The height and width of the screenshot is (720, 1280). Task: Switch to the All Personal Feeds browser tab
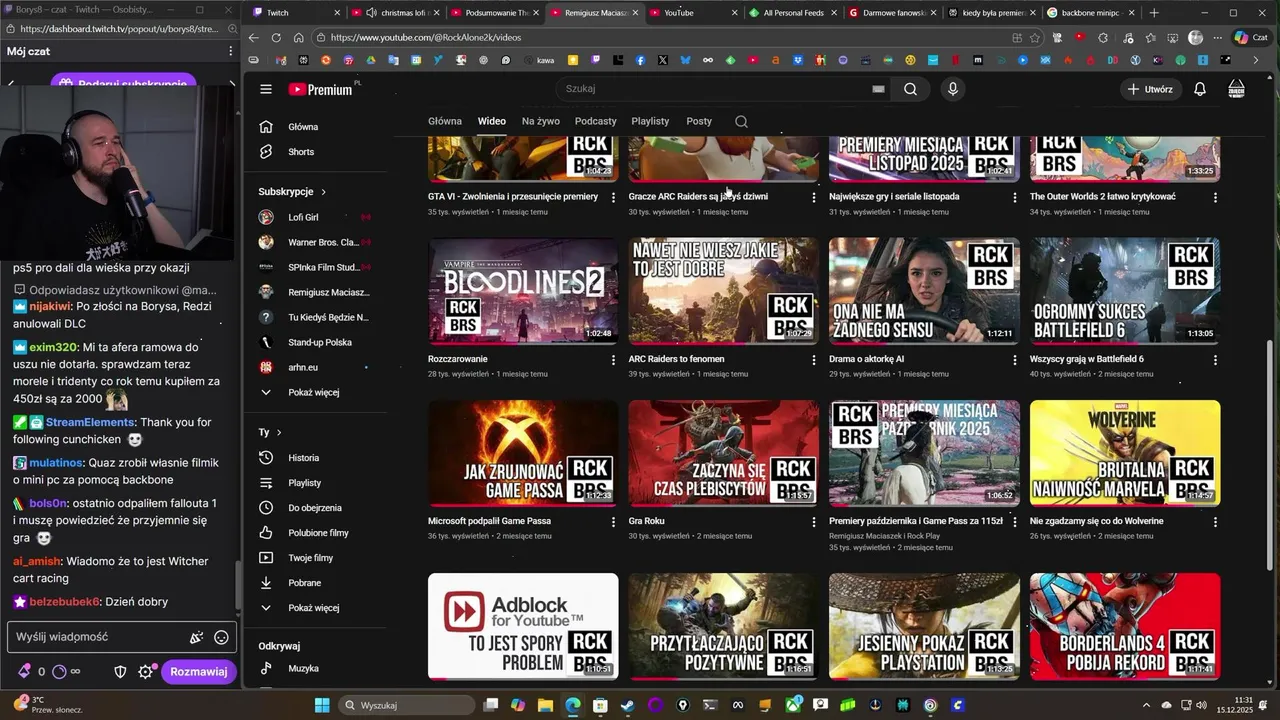(792, 13)
